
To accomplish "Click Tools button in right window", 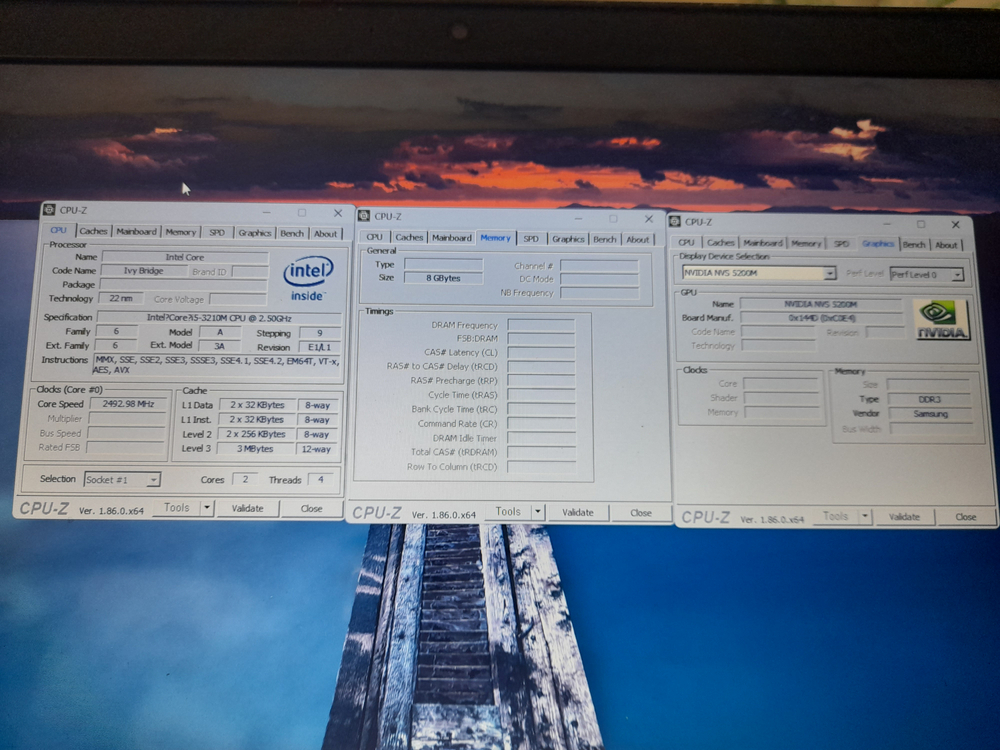I will click(x=835, y=516).
